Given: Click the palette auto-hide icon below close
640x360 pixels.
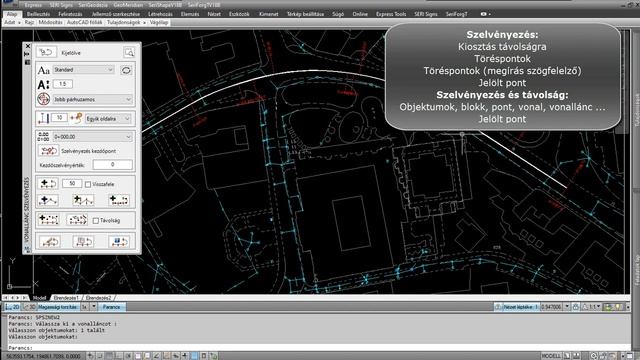Looking at the screenshot, I should 27,54.
